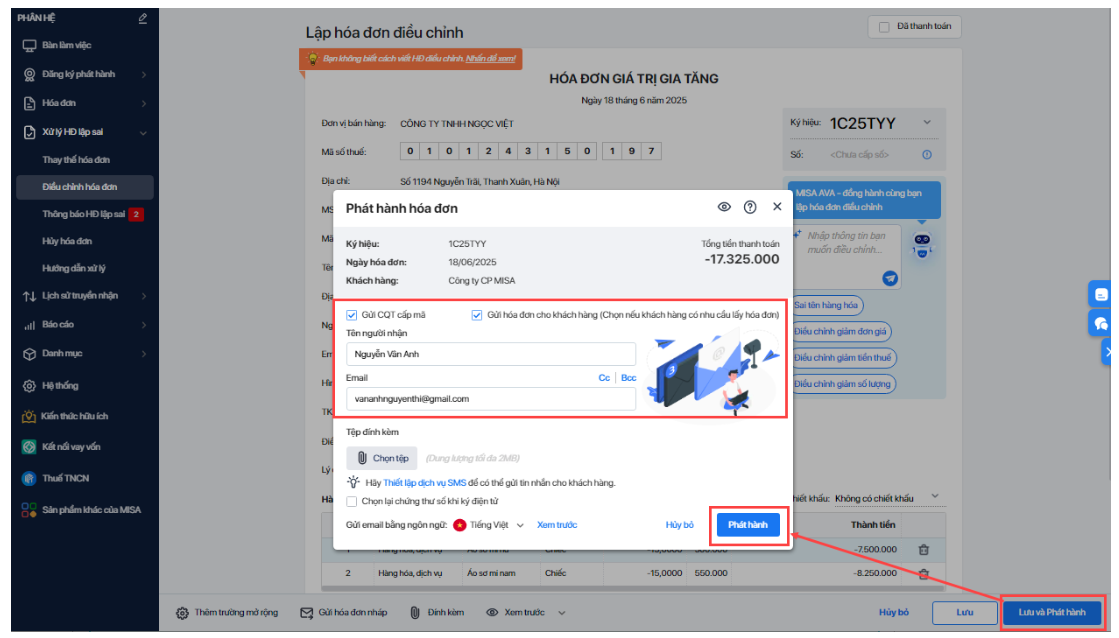1119x638 pixels.
Task: Click the Email input field
Action: click(x=491, y=399)
